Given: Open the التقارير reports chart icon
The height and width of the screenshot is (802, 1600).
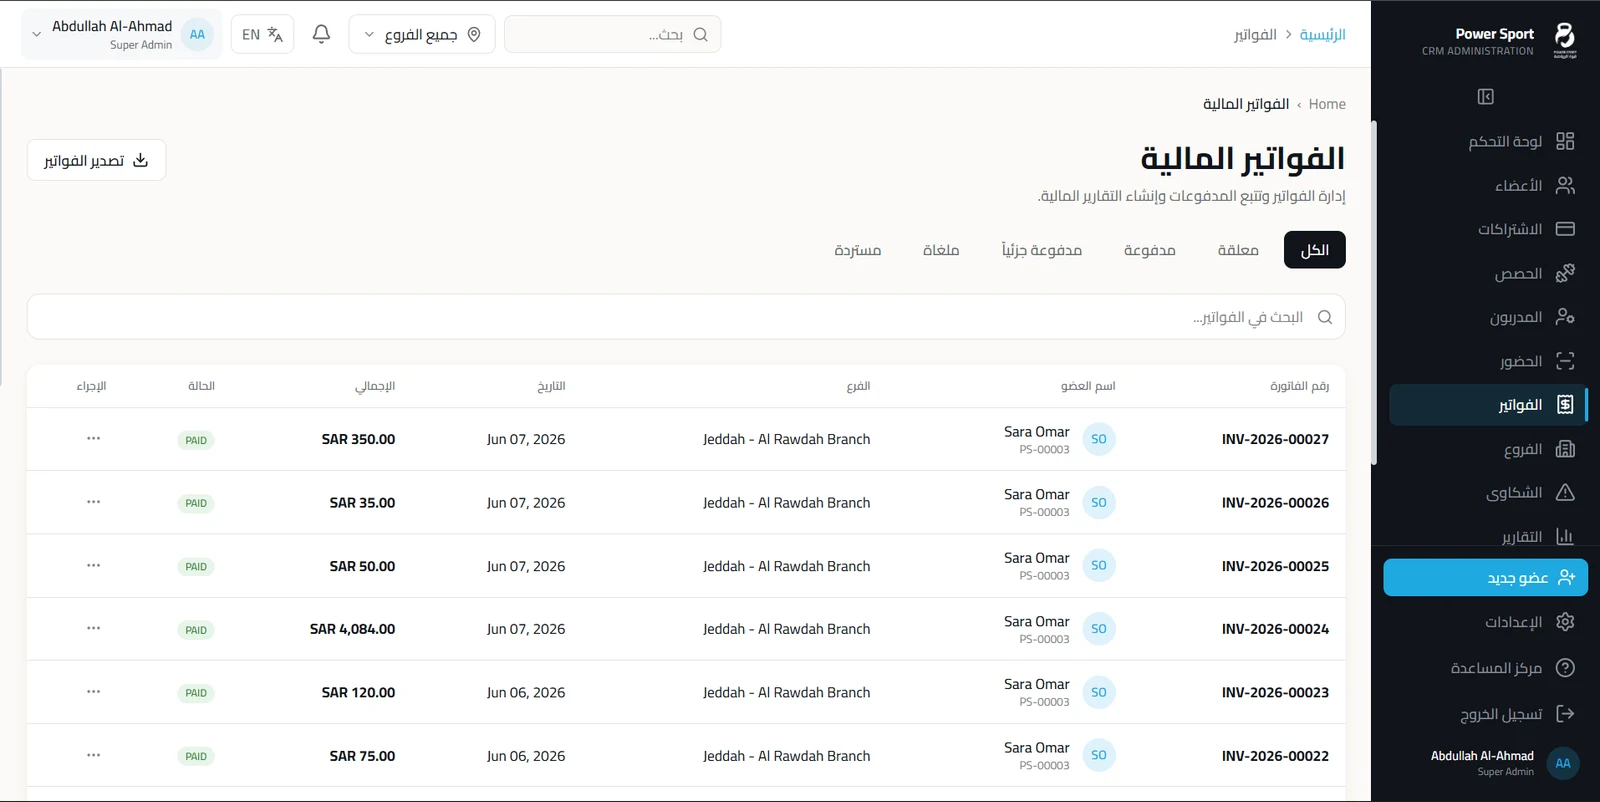Looking at the screenshot, I should click(1565, 537).
